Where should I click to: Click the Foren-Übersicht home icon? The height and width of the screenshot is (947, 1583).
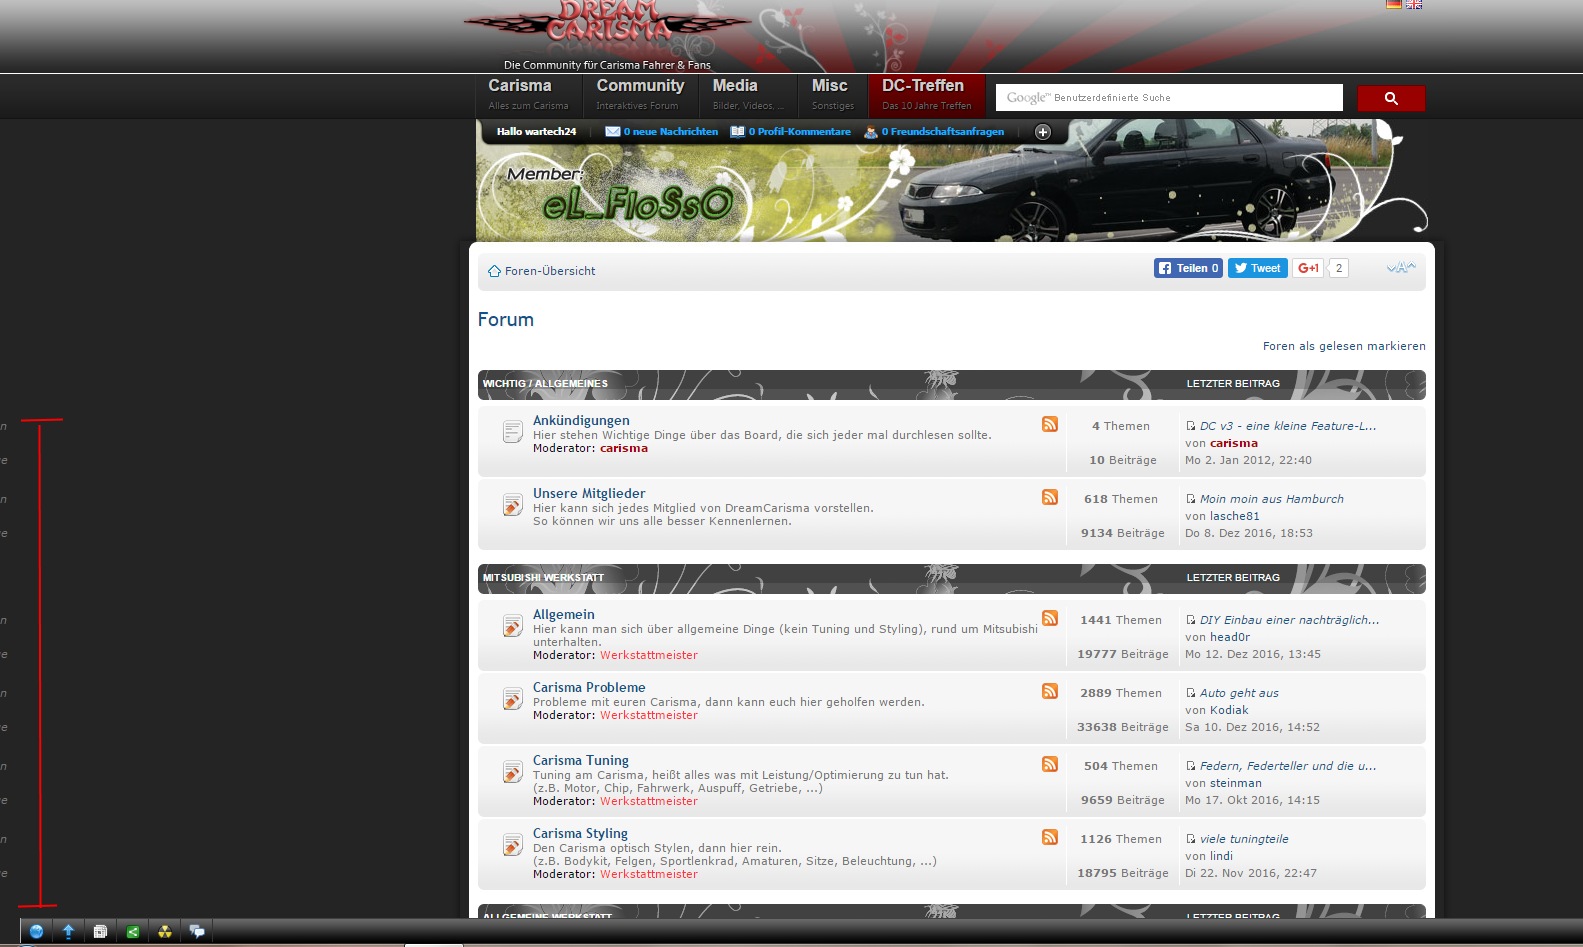coord(494,271)
